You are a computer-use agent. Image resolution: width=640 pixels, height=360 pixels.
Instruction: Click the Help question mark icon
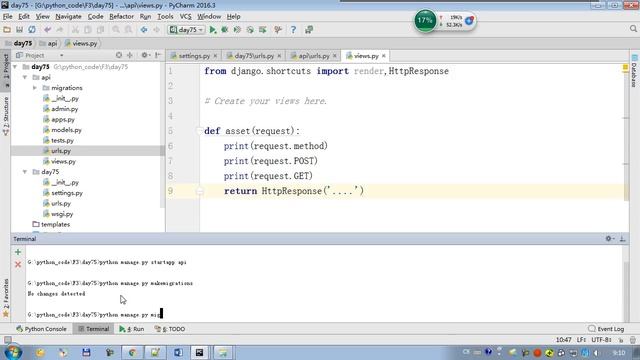(293, 30)
